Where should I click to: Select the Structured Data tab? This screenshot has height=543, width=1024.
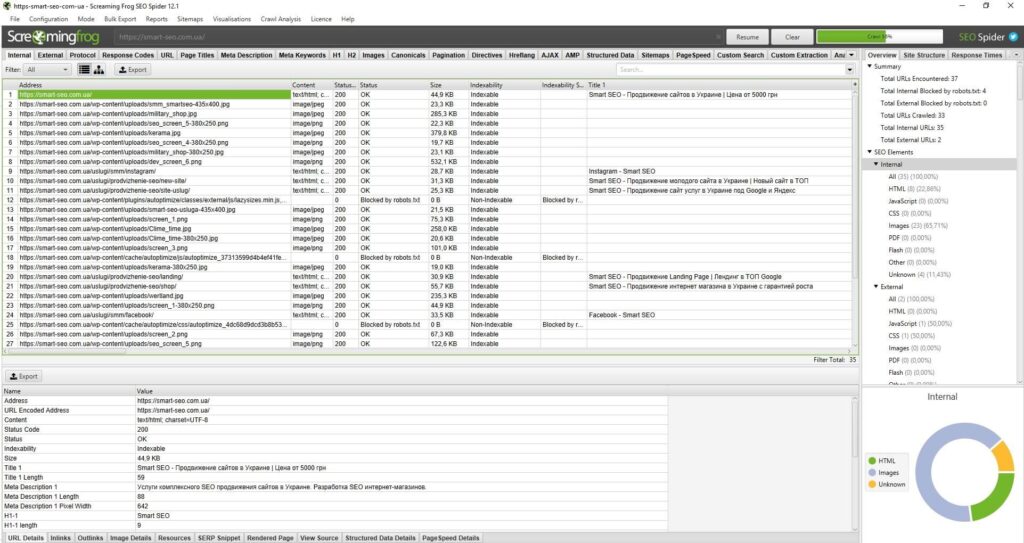[610, 55]
